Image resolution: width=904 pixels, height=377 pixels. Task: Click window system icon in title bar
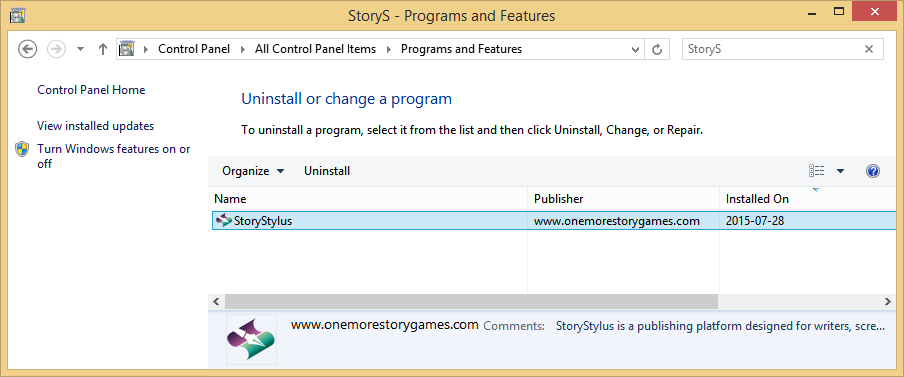coord(17,16)
